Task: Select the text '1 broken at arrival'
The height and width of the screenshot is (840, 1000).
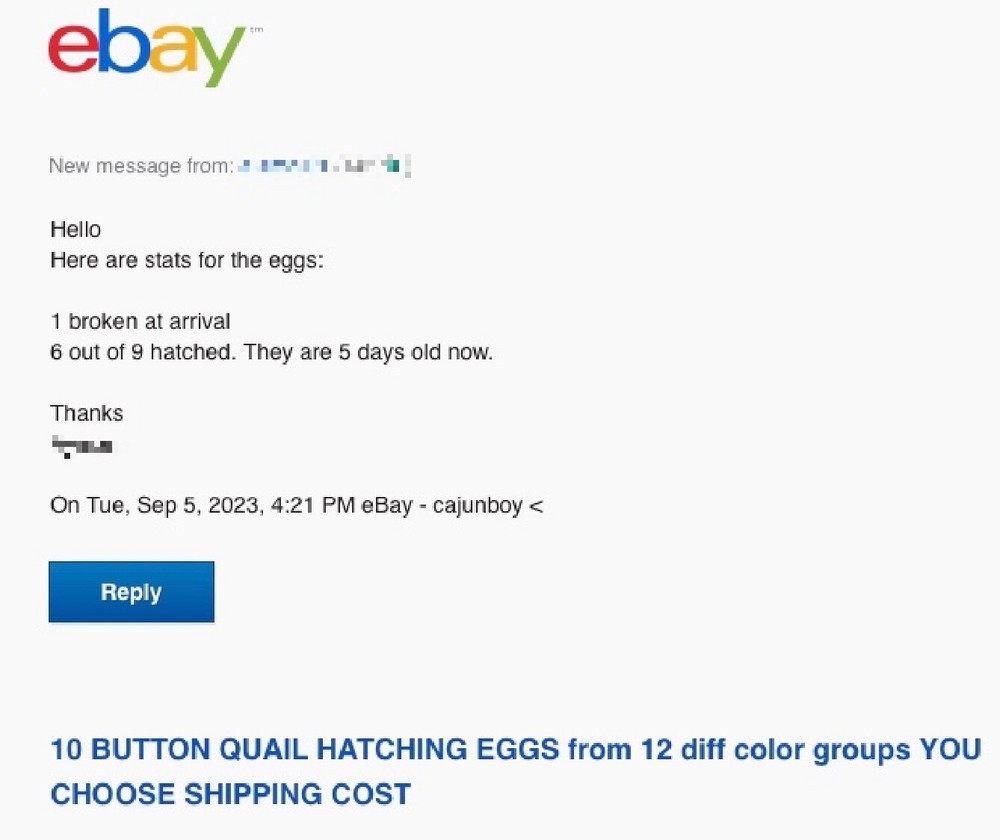Action: [140, 321]
